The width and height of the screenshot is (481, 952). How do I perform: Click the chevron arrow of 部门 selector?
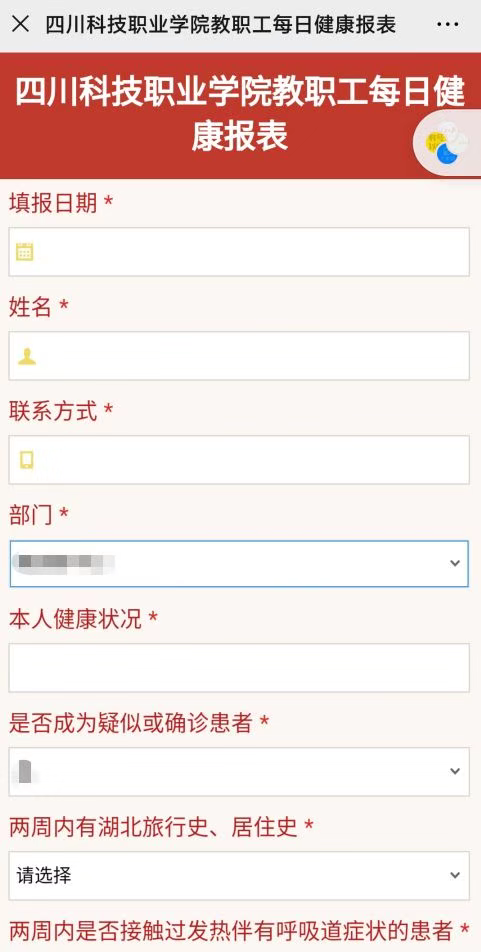point(455,563)
